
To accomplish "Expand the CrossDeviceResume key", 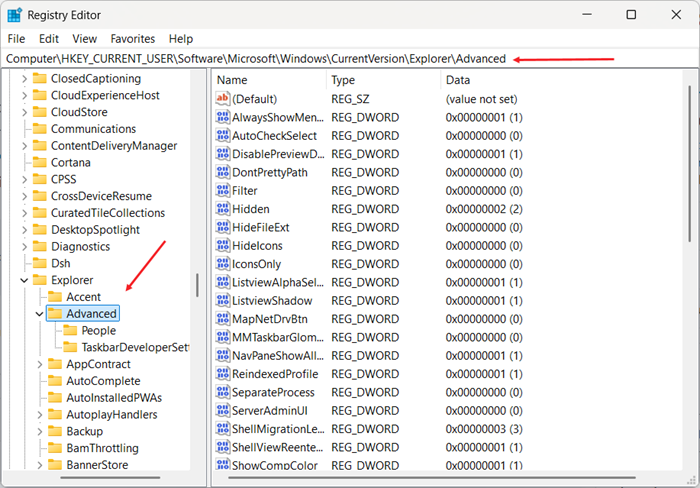I will [25, 196].
